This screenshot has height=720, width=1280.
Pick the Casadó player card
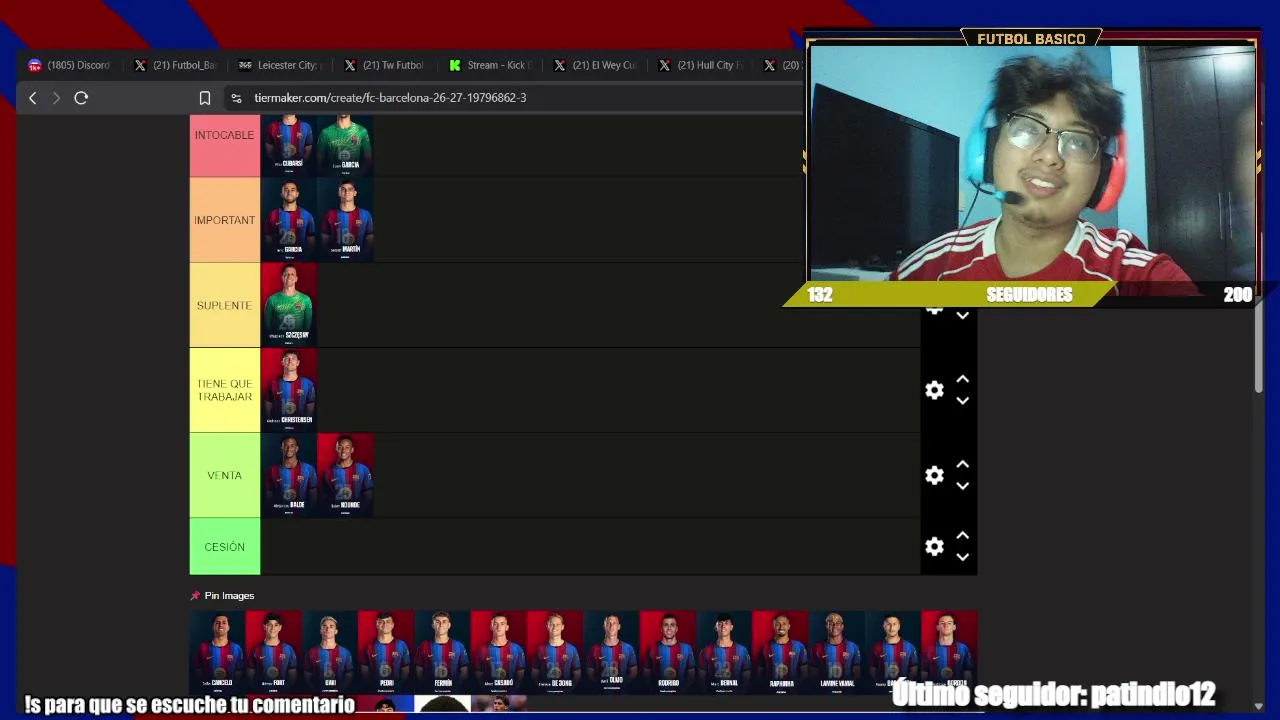click(499, 652)
